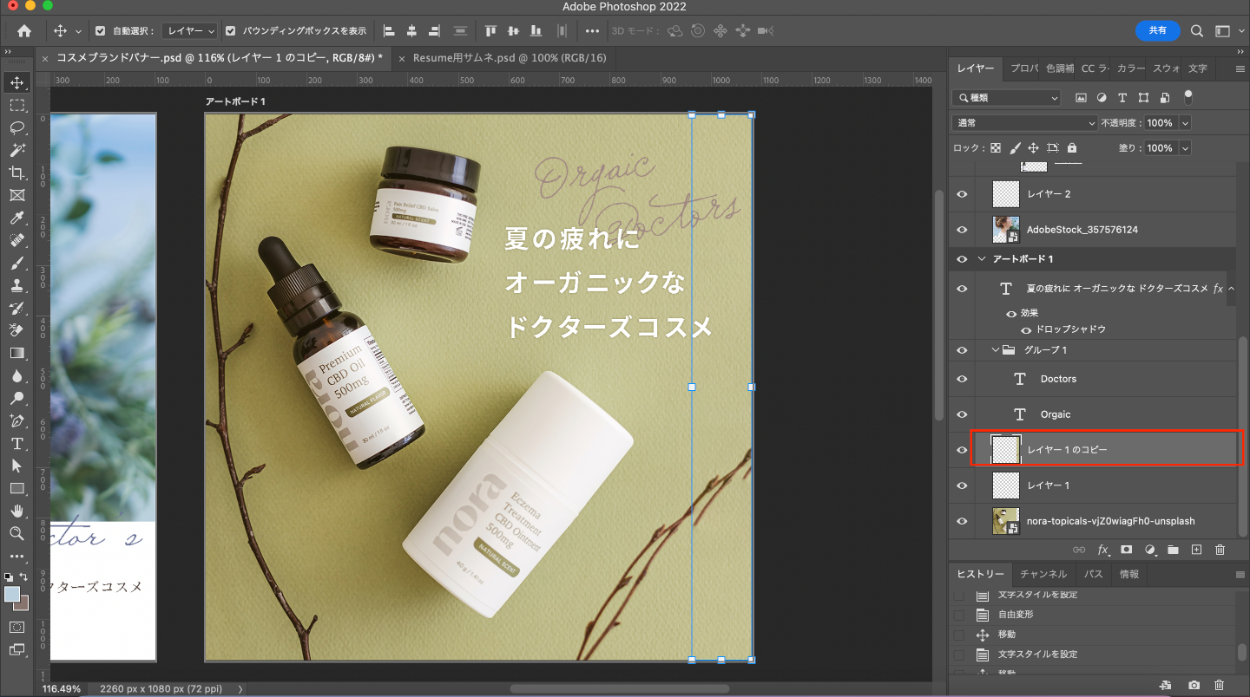Image resolution: width=1250 pixels, height=697 pixels.
Task: Click the delete layer trash icon
Action: click(1219, 550)
